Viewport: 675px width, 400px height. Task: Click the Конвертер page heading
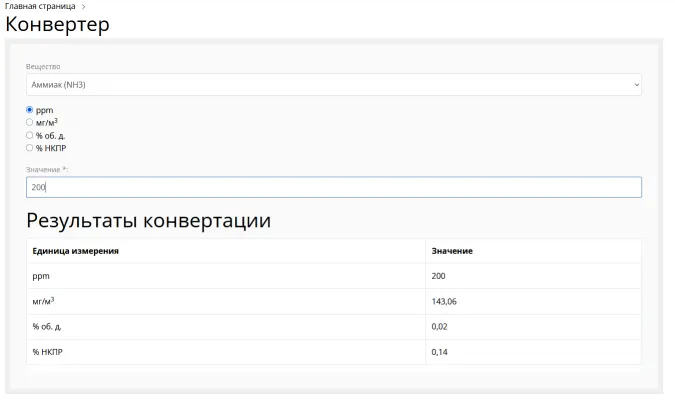(x=57, y=24)
